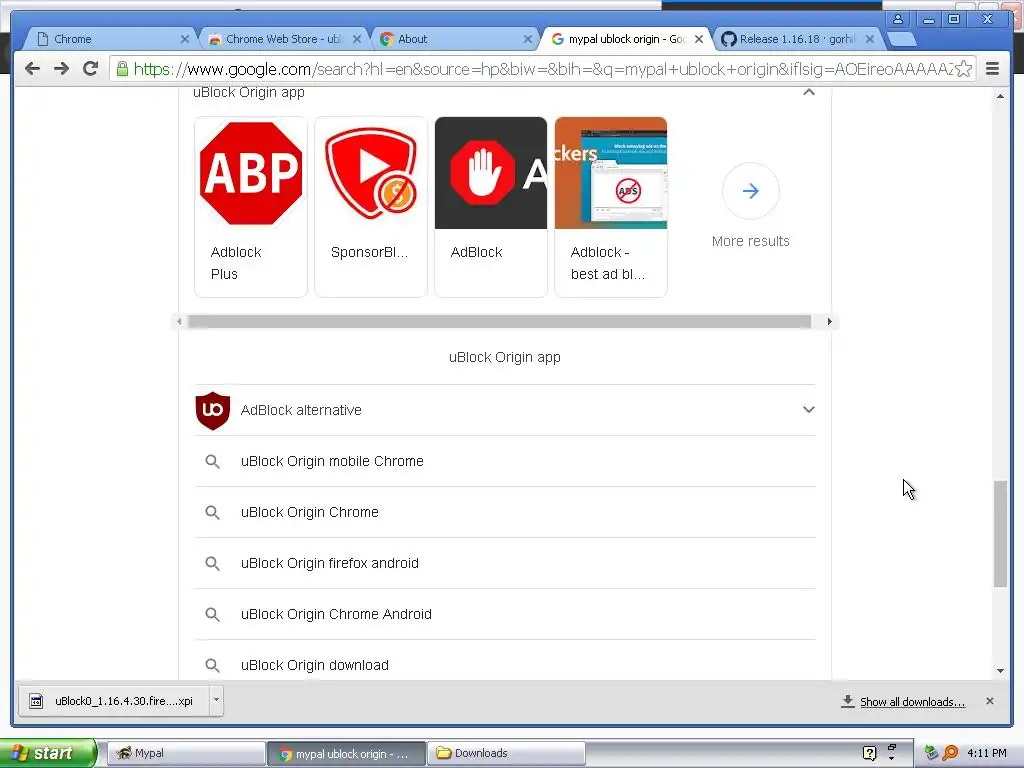The width and height of the screenshot is (1024, 768).
Task: Click the page scrollbar down arrow
Action: pos(1000,671)
